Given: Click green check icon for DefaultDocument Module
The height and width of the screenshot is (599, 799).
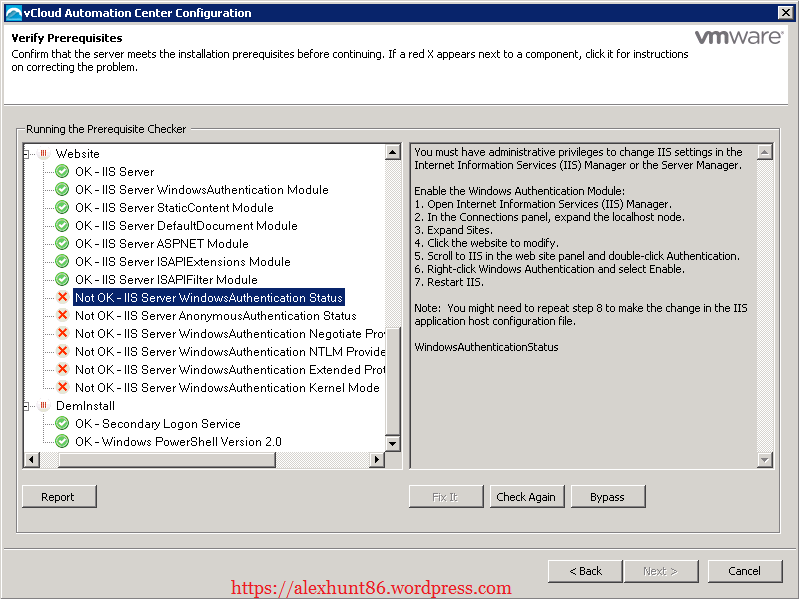Looking at the screenshot, I should 62,225.
